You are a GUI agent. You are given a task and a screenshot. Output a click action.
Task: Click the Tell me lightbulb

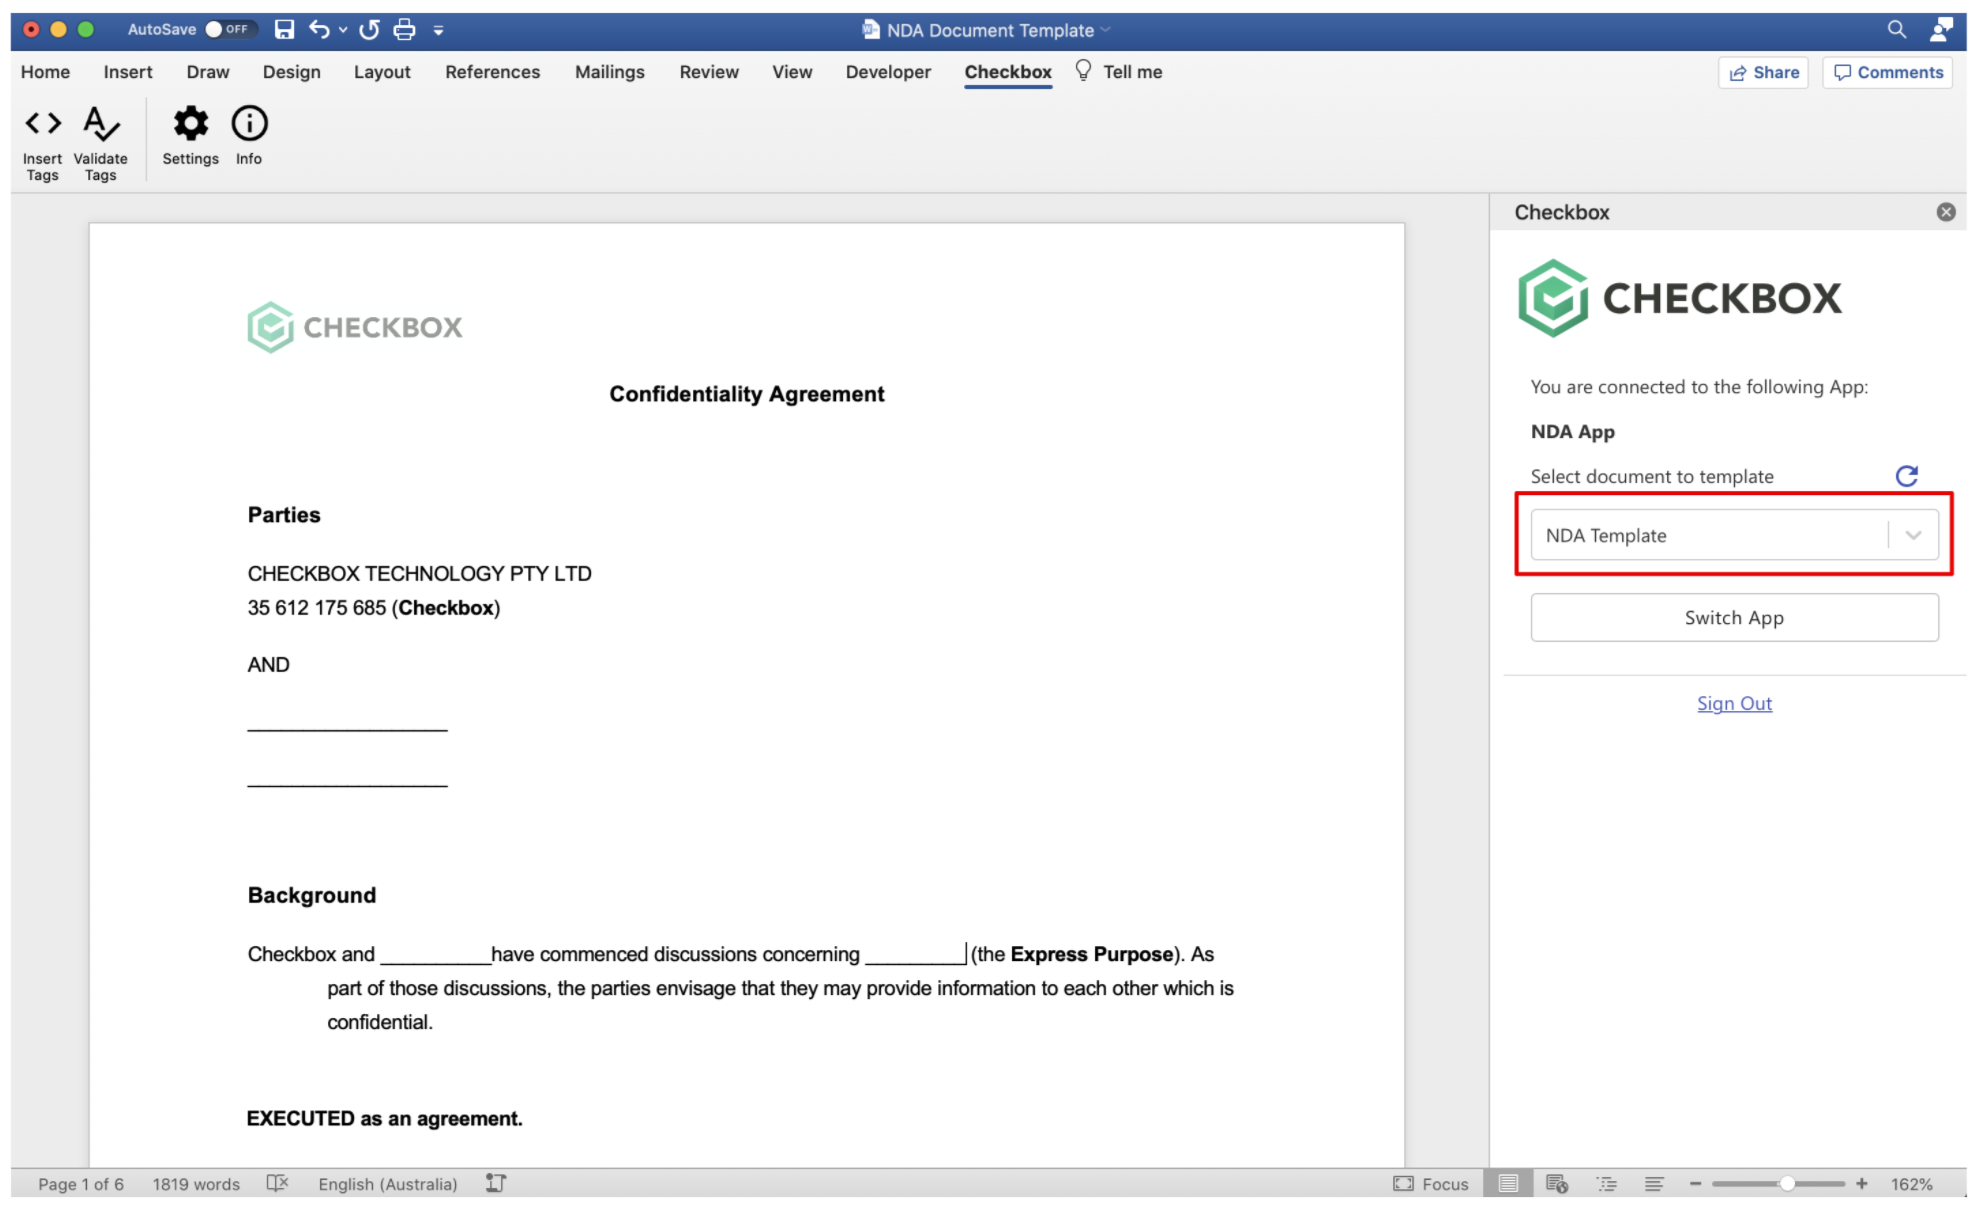[1083, 71]
